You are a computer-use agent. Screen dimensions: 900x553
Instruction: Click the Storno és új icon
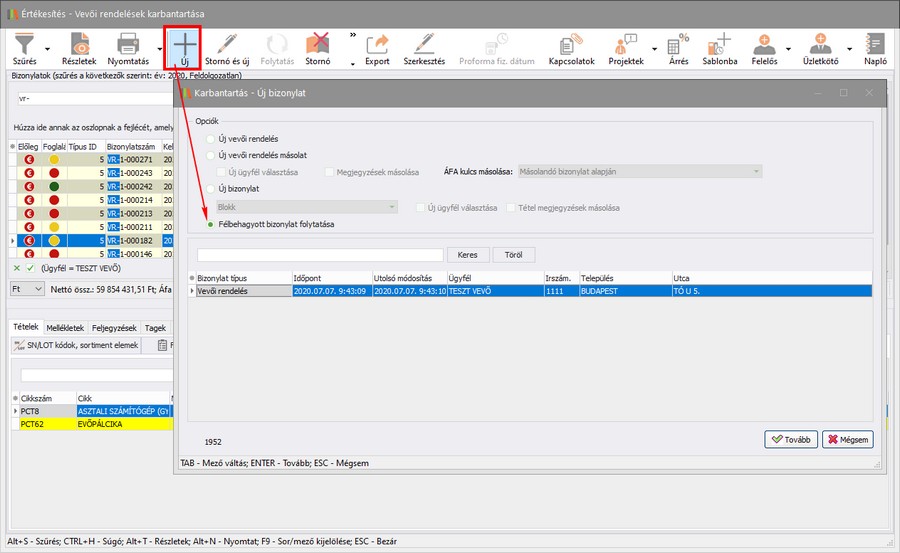[x=228, y=43]
